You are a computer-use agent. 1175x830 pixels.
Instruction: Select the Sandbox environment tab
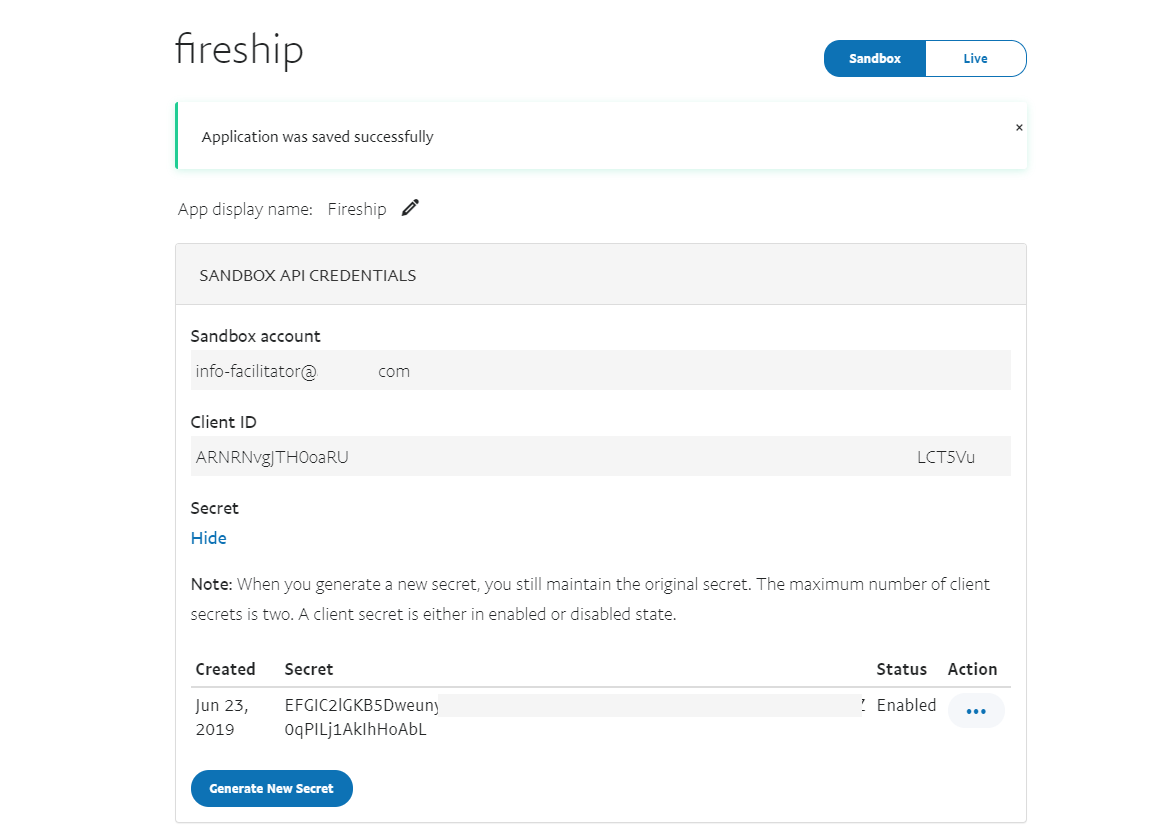(874, 58)
